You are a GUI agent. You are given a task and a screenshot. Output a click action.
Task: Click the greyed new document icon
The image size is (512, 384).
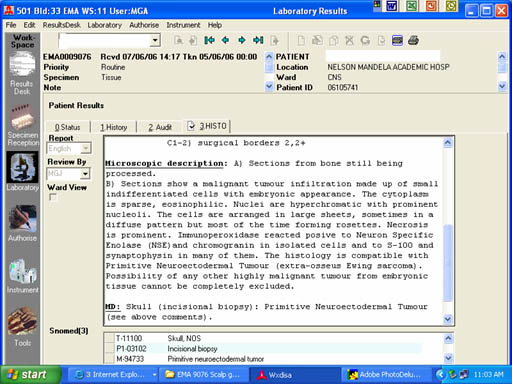301,41
